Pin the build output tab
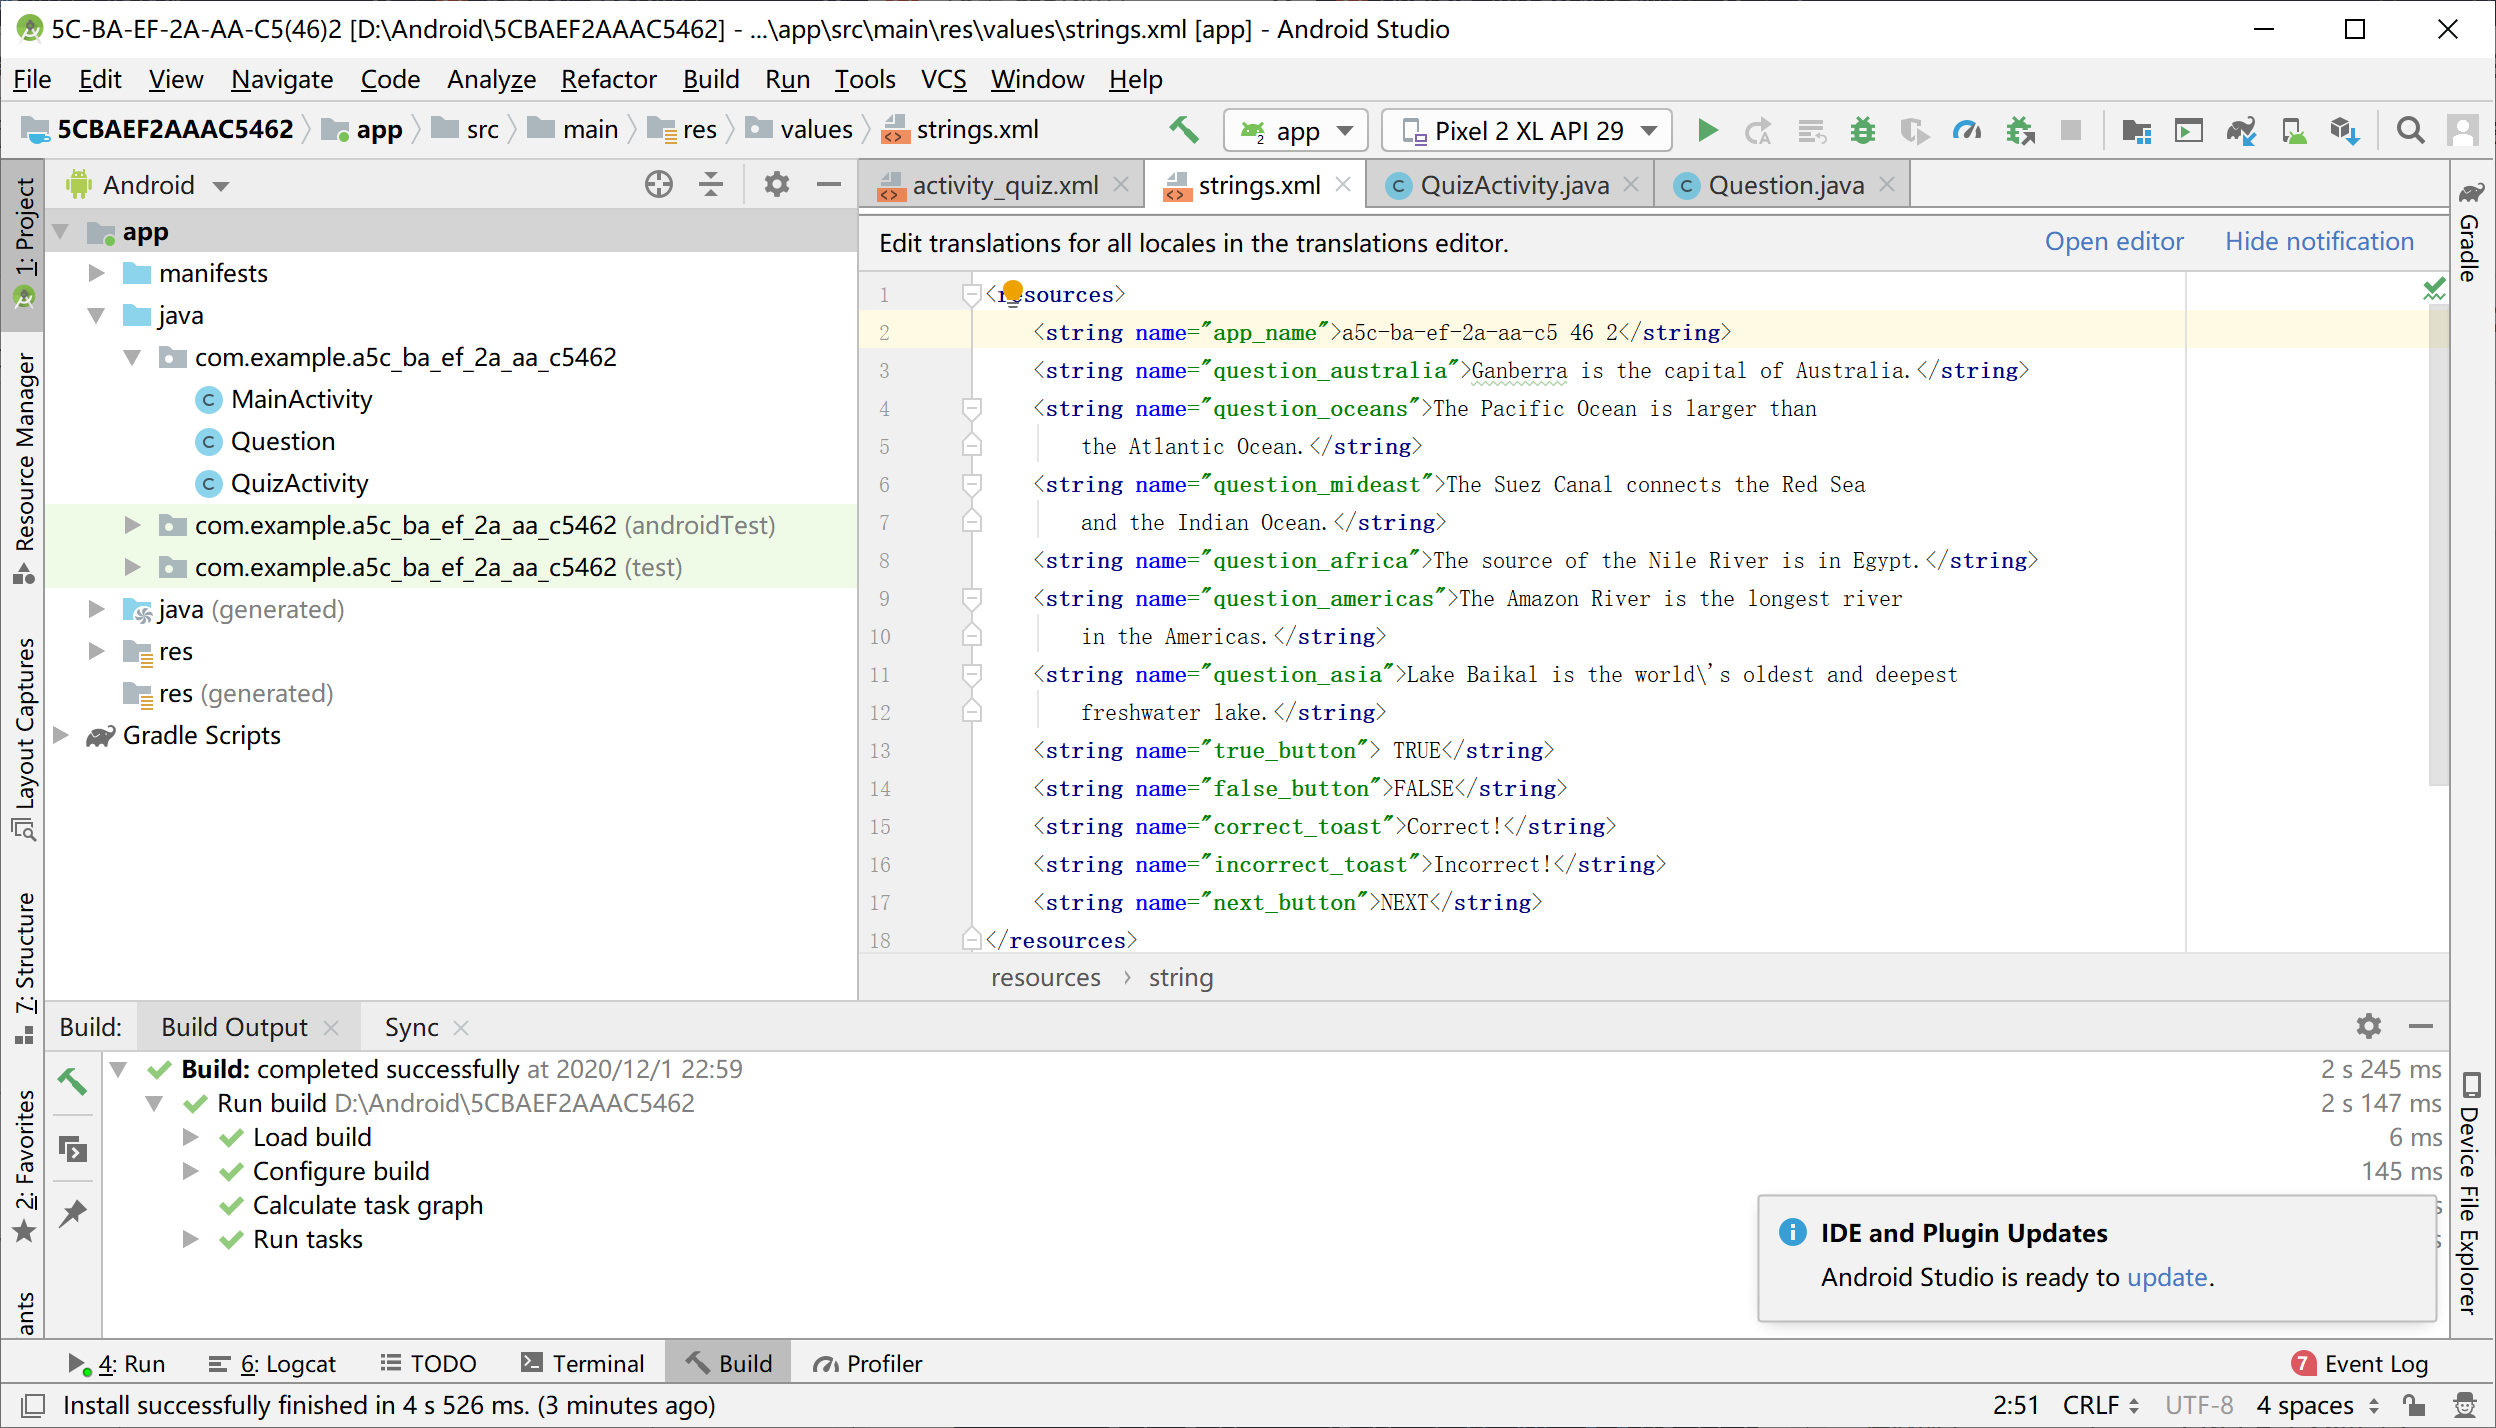Viewport: 2496px width, 1428px height. click(x=73, y=1213)
